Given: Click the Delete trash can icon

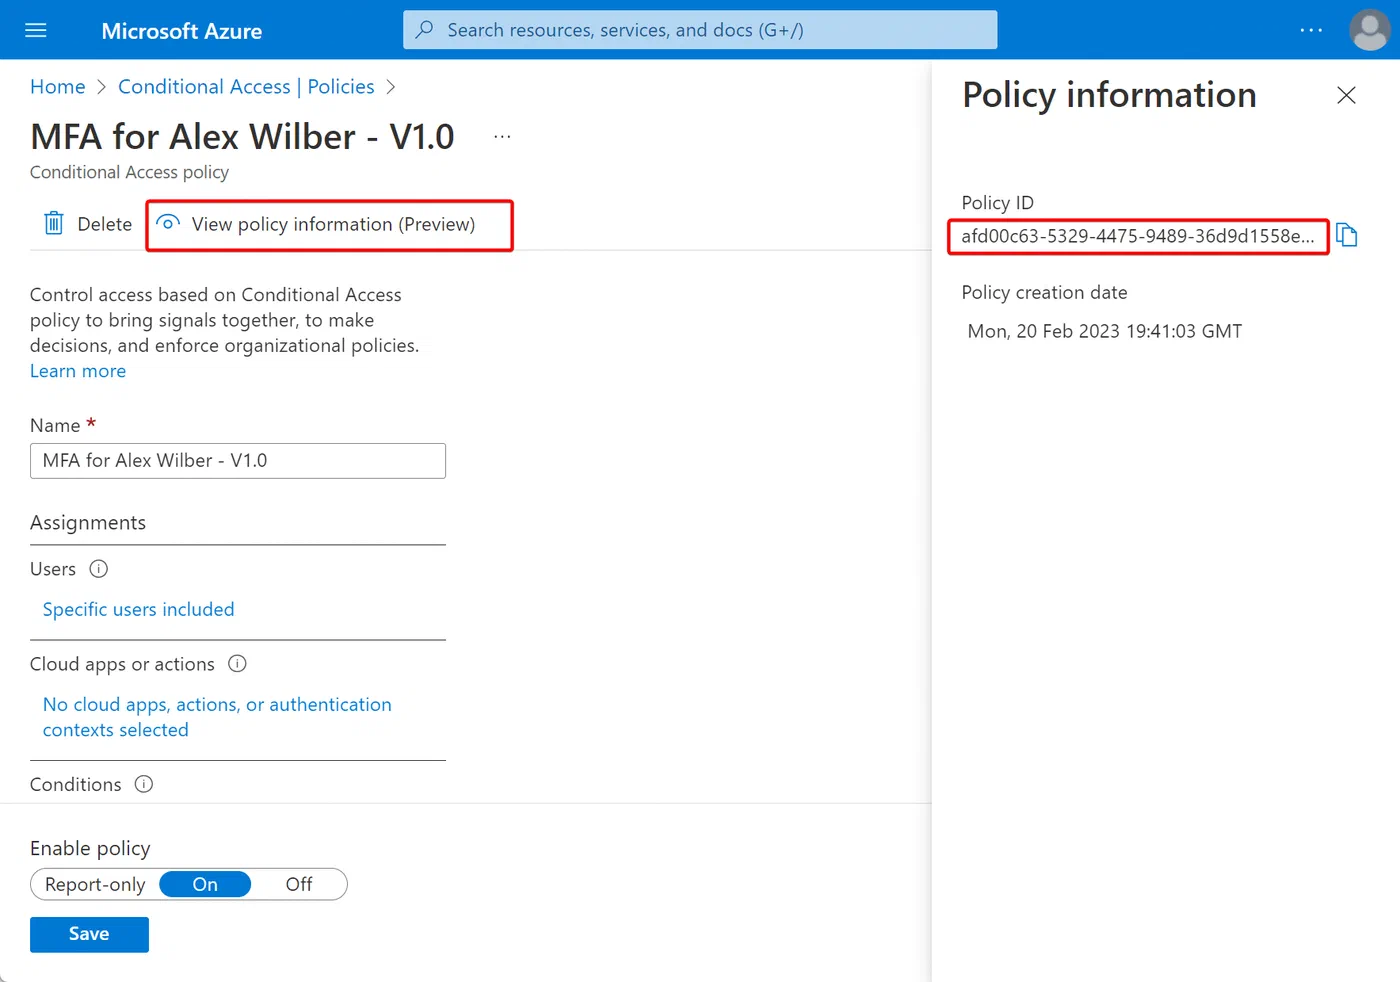Looking at the screenshot, I should click(54, 223).
